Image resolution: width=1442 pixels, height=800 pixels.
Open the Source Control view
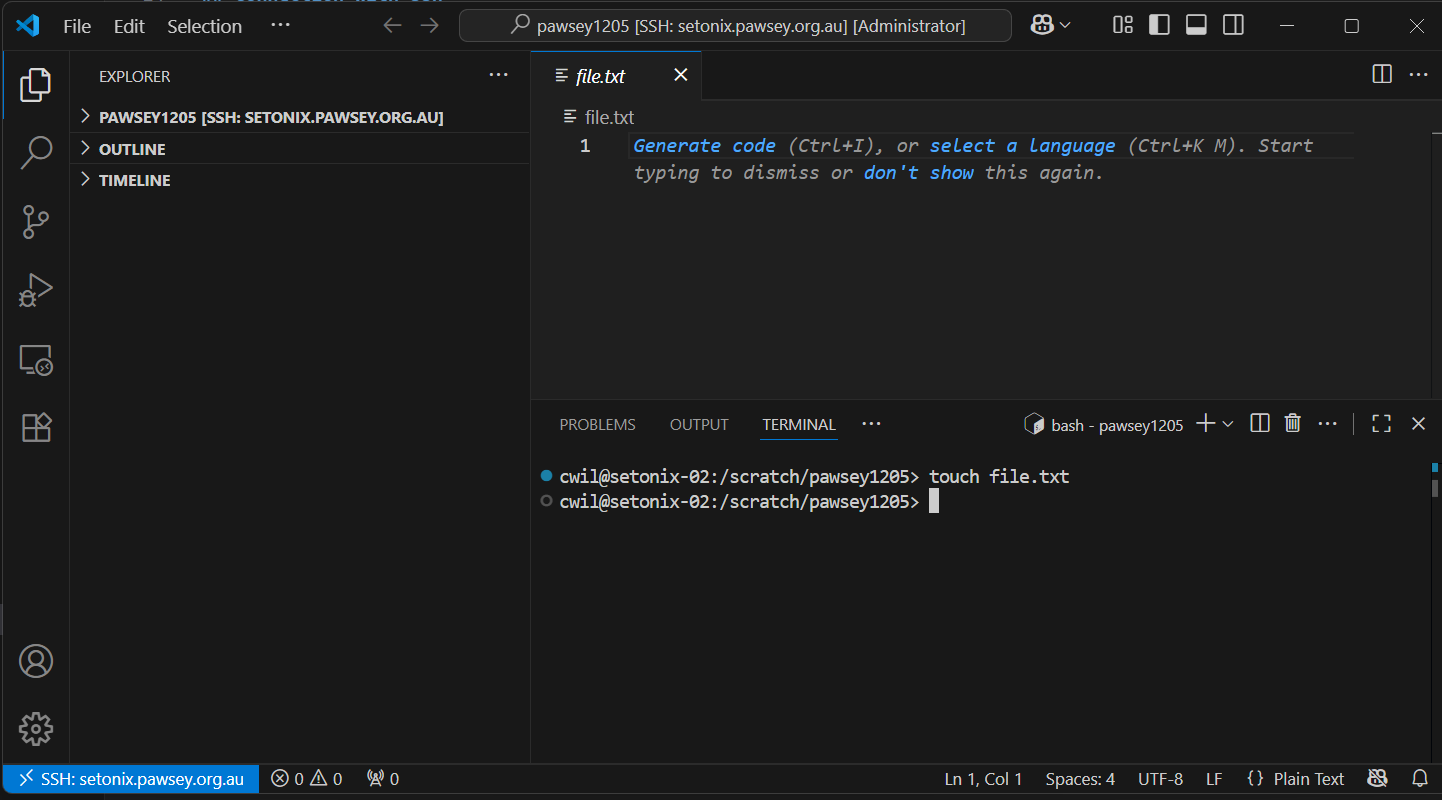click(36, 222)
